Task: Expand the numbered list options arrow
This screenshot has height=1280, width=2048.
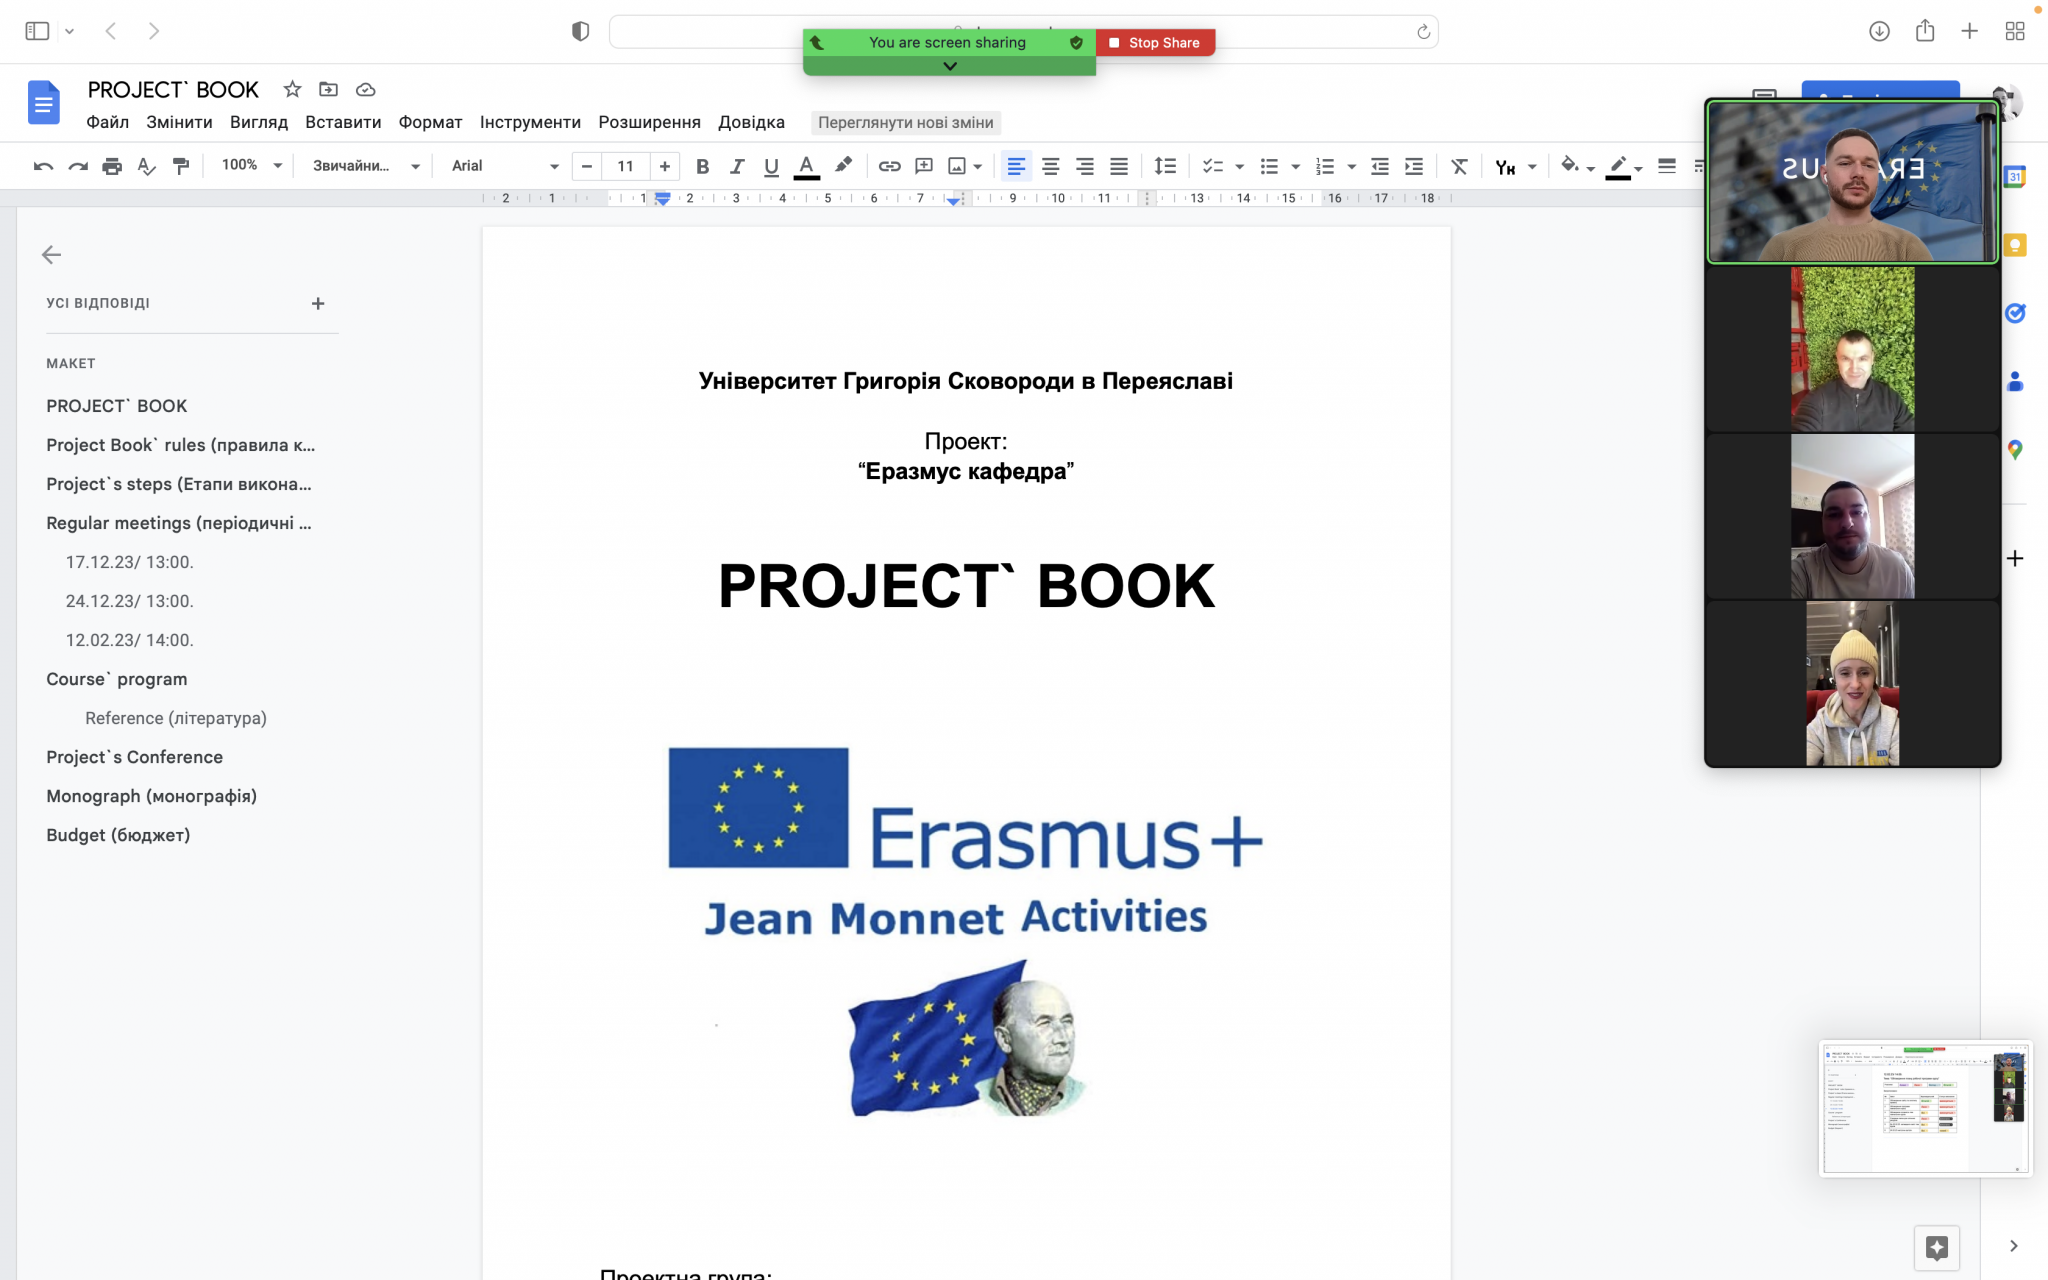Action: pos(1352,166)
